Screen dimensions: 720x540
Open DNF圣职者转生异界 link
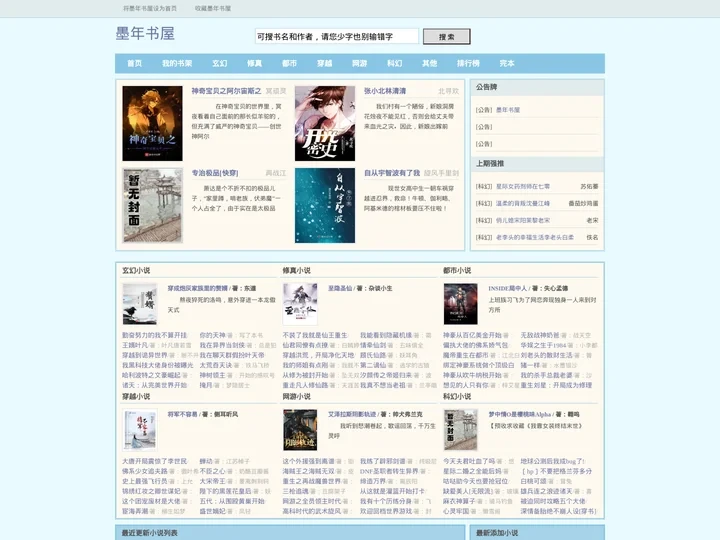(389, 471)
